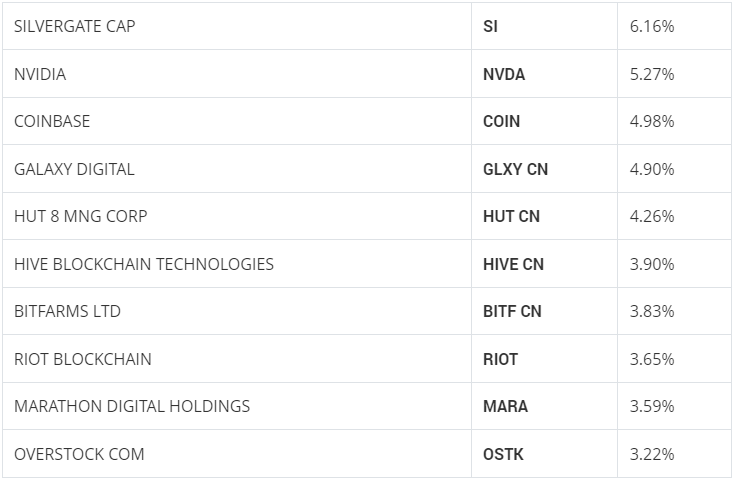The image size is (734, 482).
Task: Click the COIN ticker symbol
Action: click(501, 121)
